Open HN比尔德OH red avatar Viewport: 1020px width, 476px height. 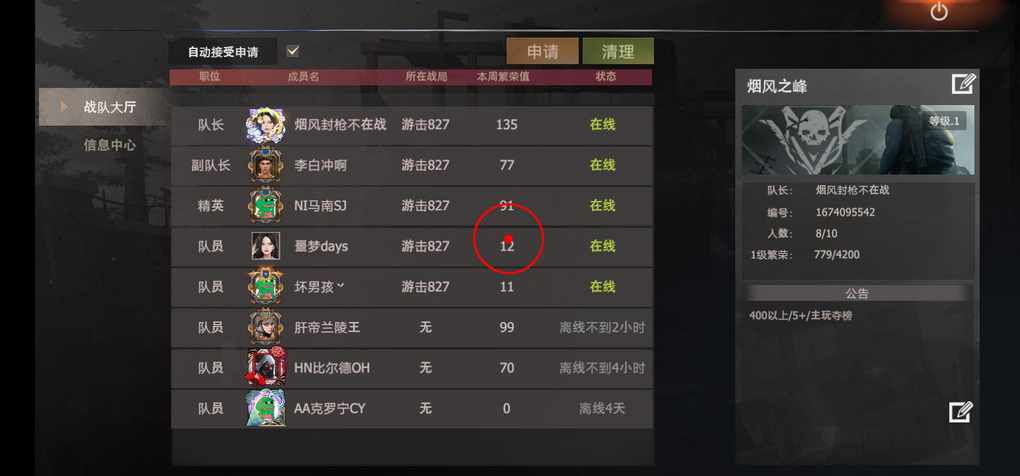265,367
